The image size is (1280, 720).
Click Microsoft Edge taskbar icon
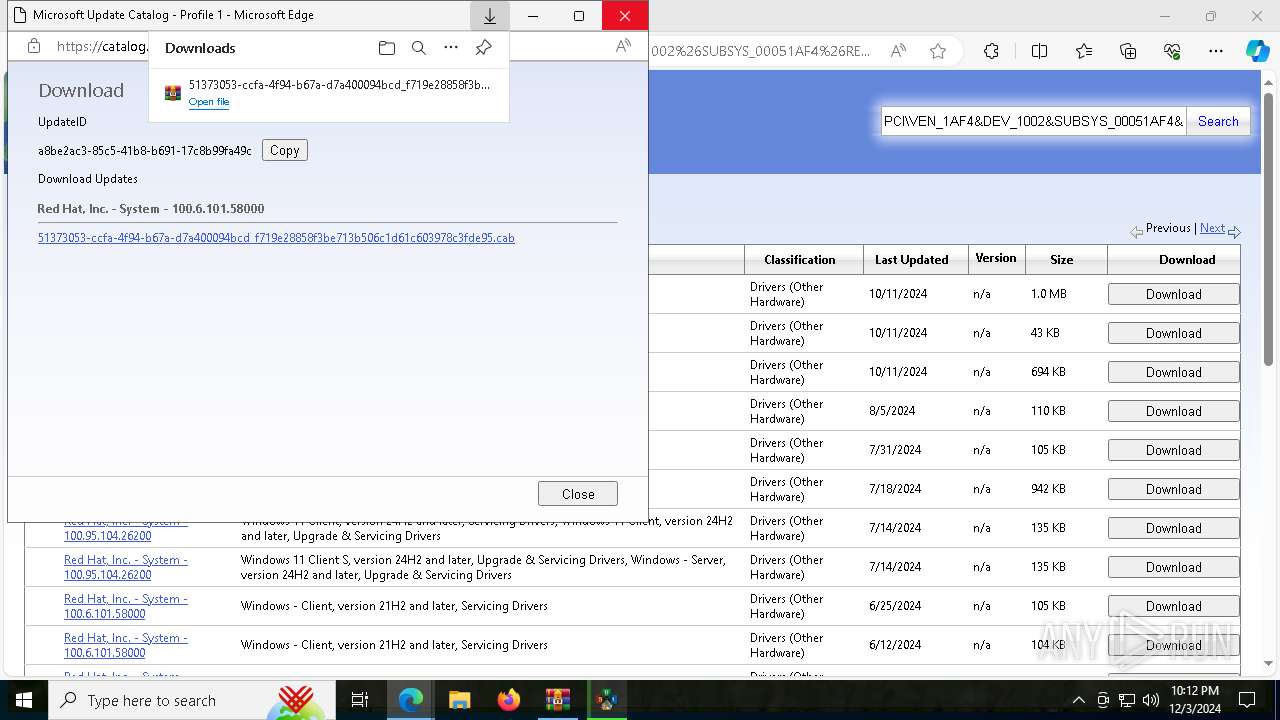411,700
